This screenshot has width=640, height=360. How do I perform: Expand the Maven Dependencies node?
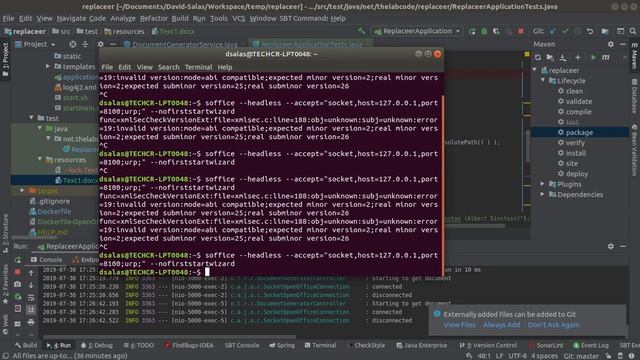543,194
